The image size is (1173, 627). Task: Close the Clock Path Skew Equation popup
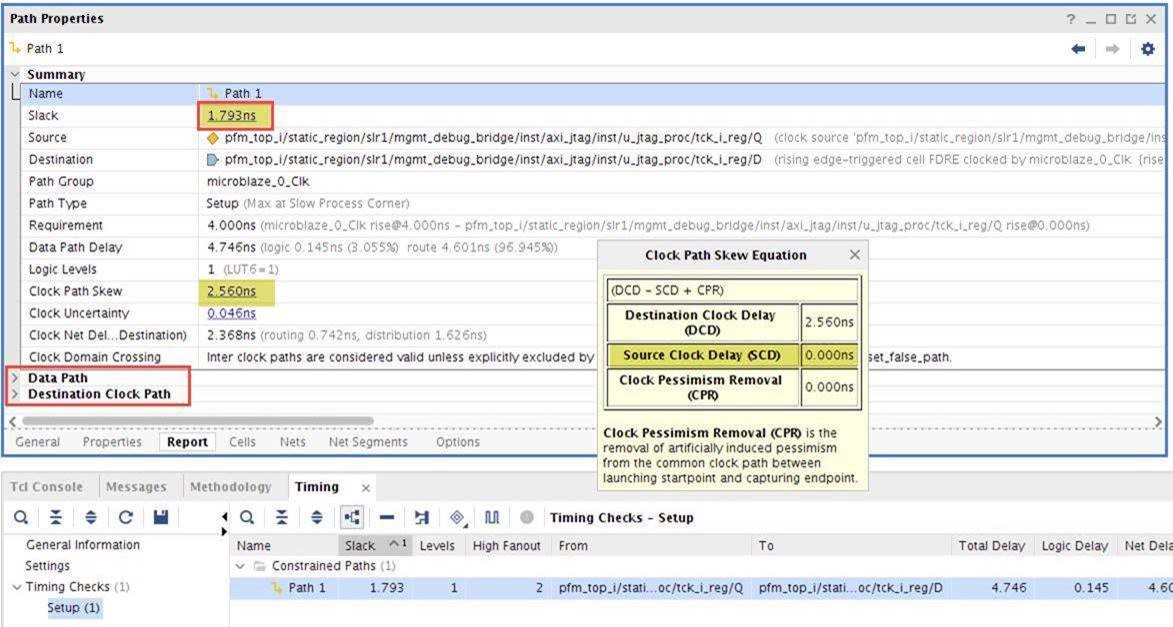coord(855,255)
